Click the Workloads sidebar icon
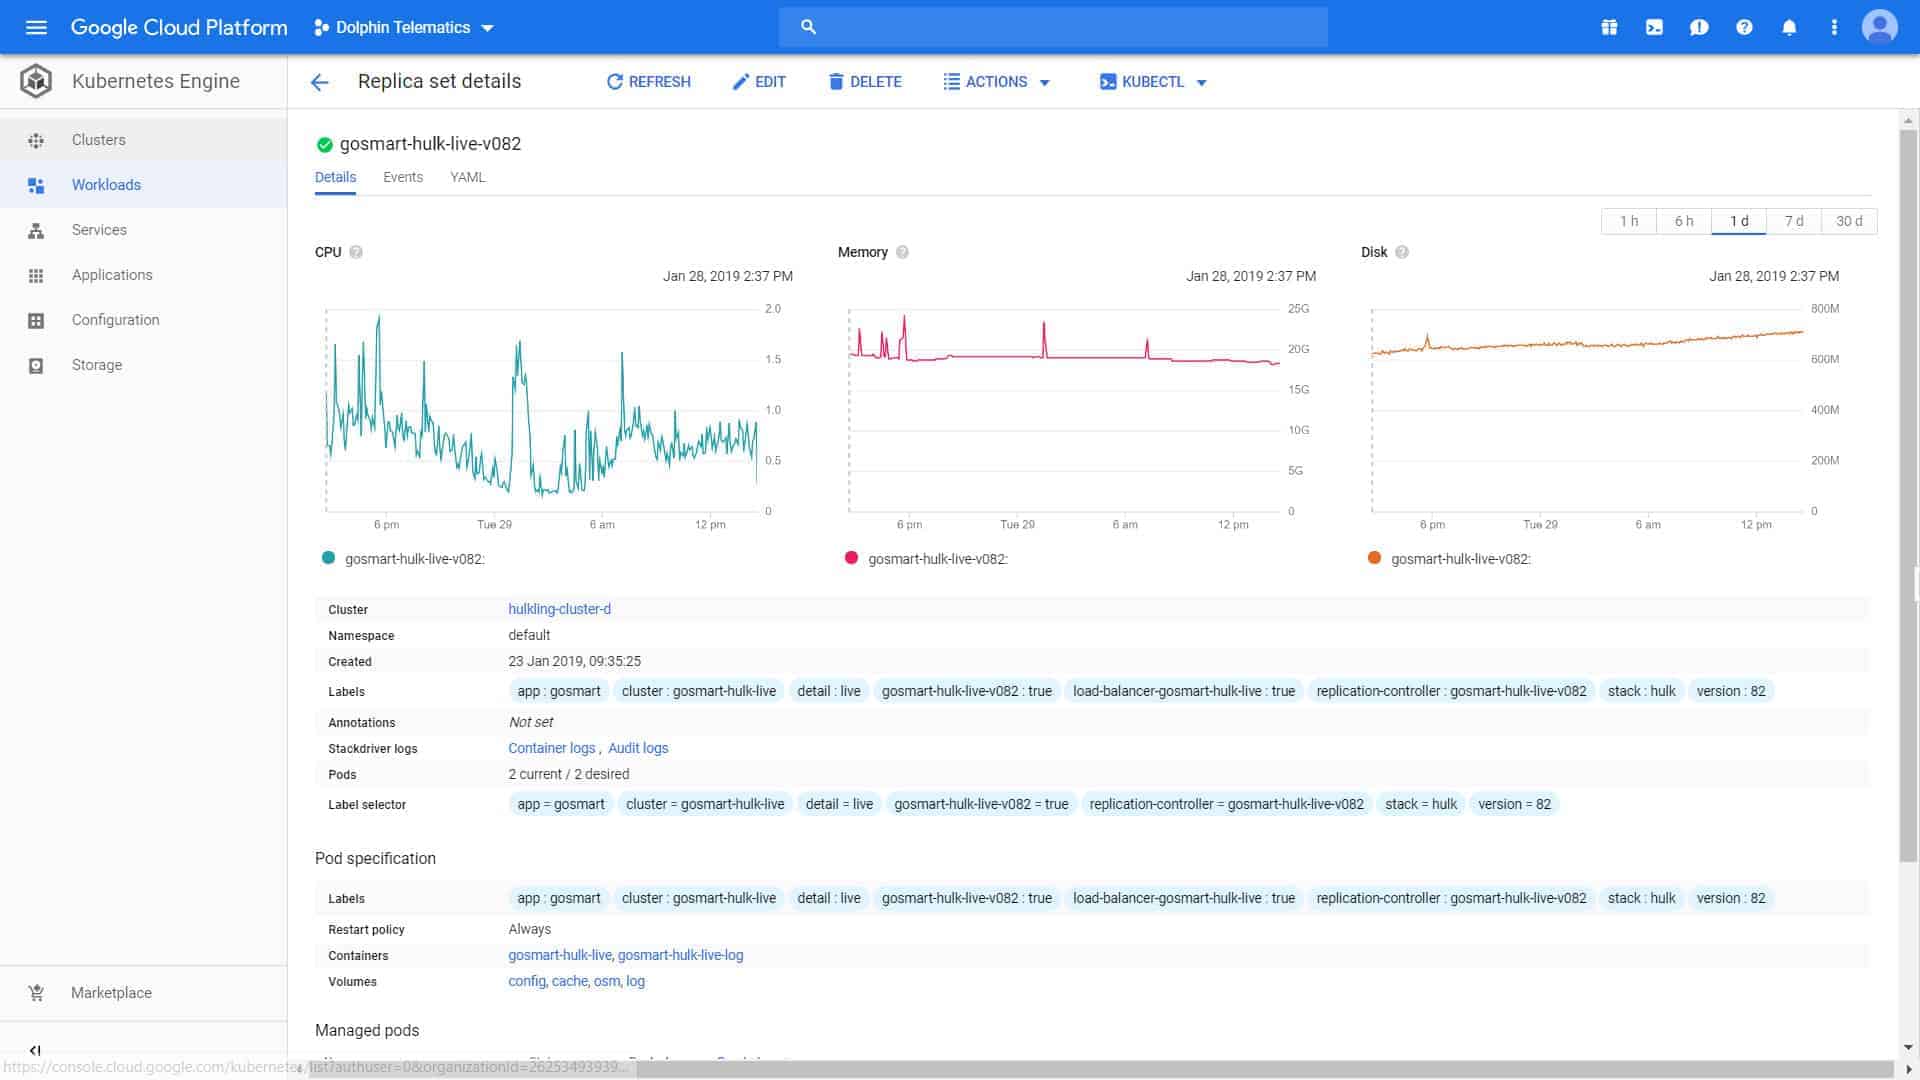 tap(36, 185)
